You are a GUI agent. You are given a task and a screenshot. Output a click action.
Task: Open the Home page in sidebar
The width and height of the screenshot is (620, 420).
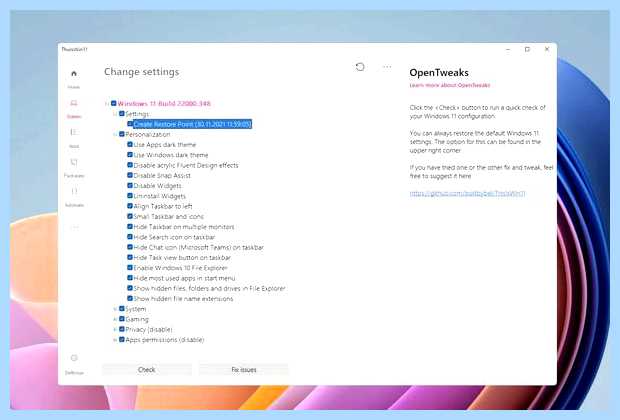coord(74,79)
